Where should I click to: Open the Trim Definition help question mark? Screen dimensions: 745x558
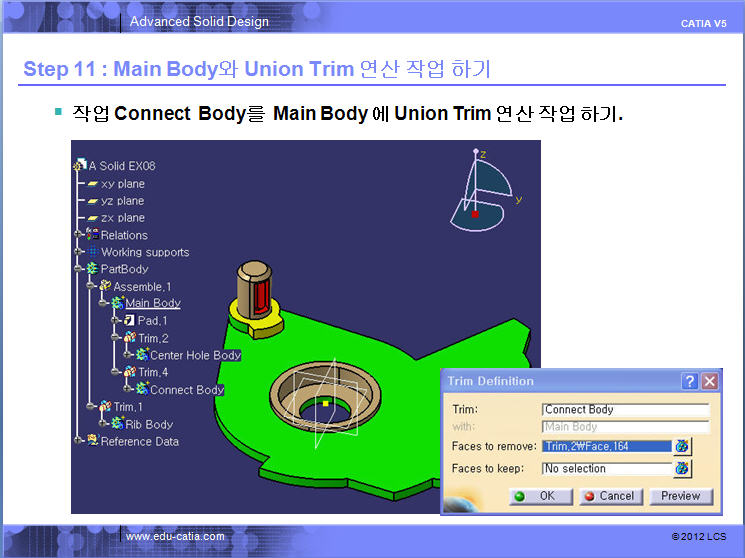(x=689, y=381)
